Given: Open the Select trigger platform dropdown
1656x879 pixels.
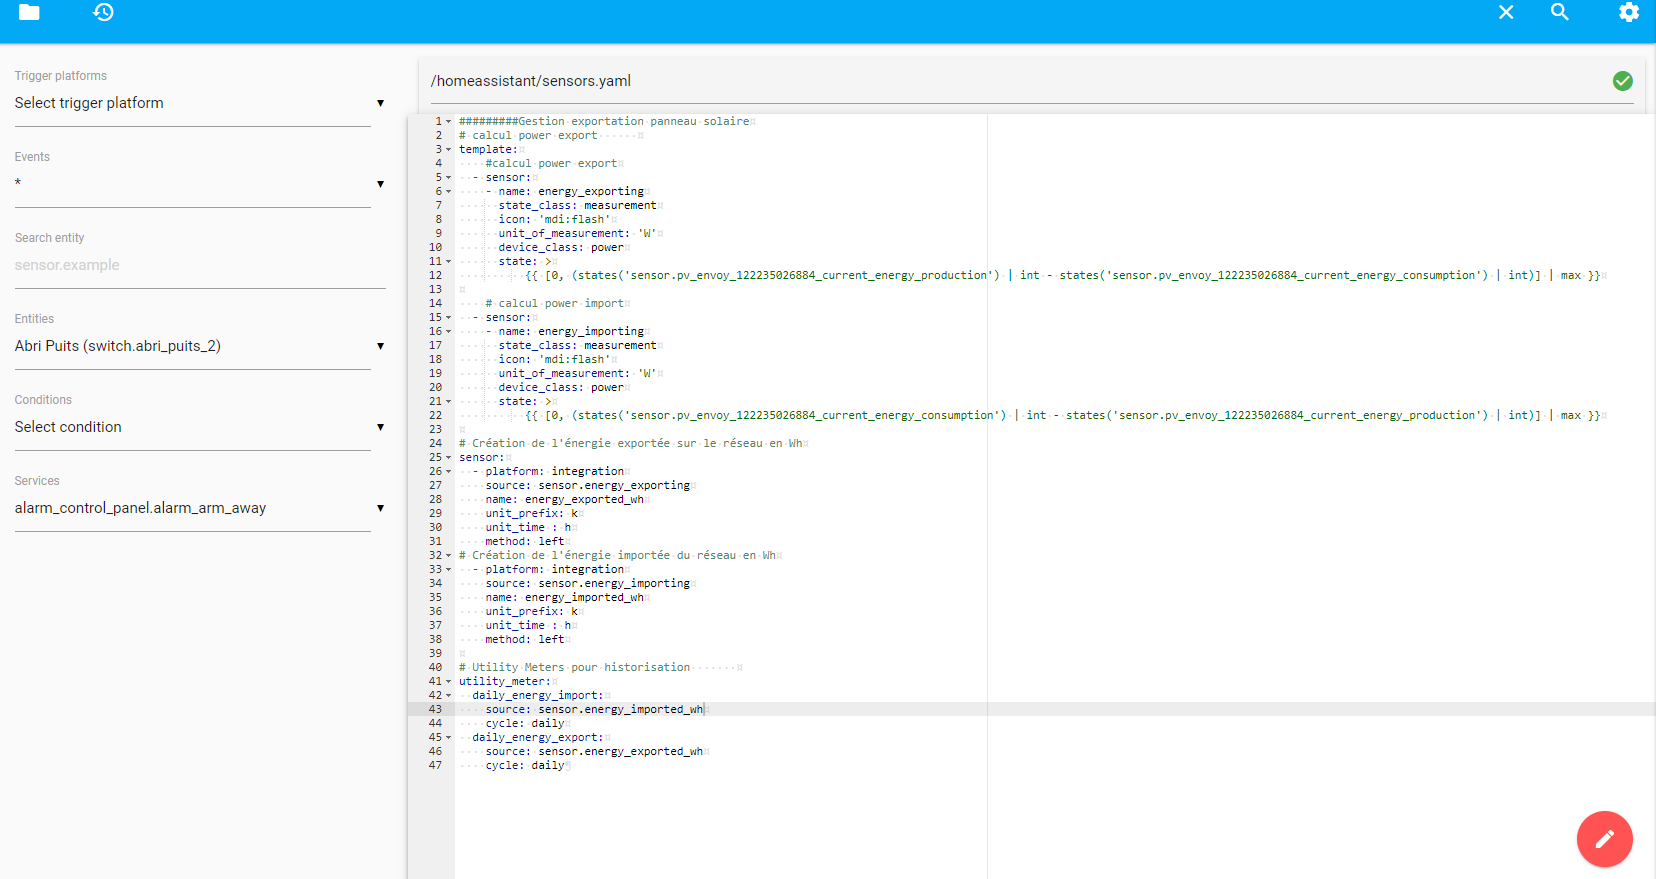Looking at the screenshot, I should pyautogui.click(x=200, y=103).
